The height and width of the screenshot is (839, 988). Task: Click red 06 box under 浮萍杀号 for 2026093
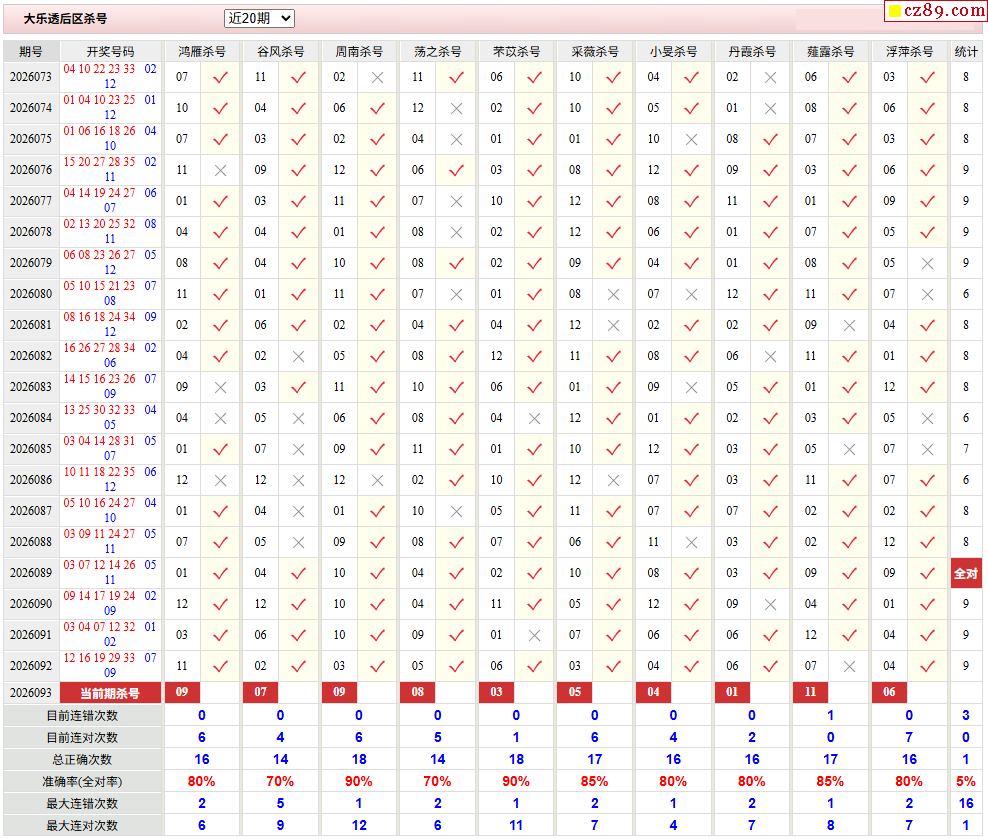(889, 692)
